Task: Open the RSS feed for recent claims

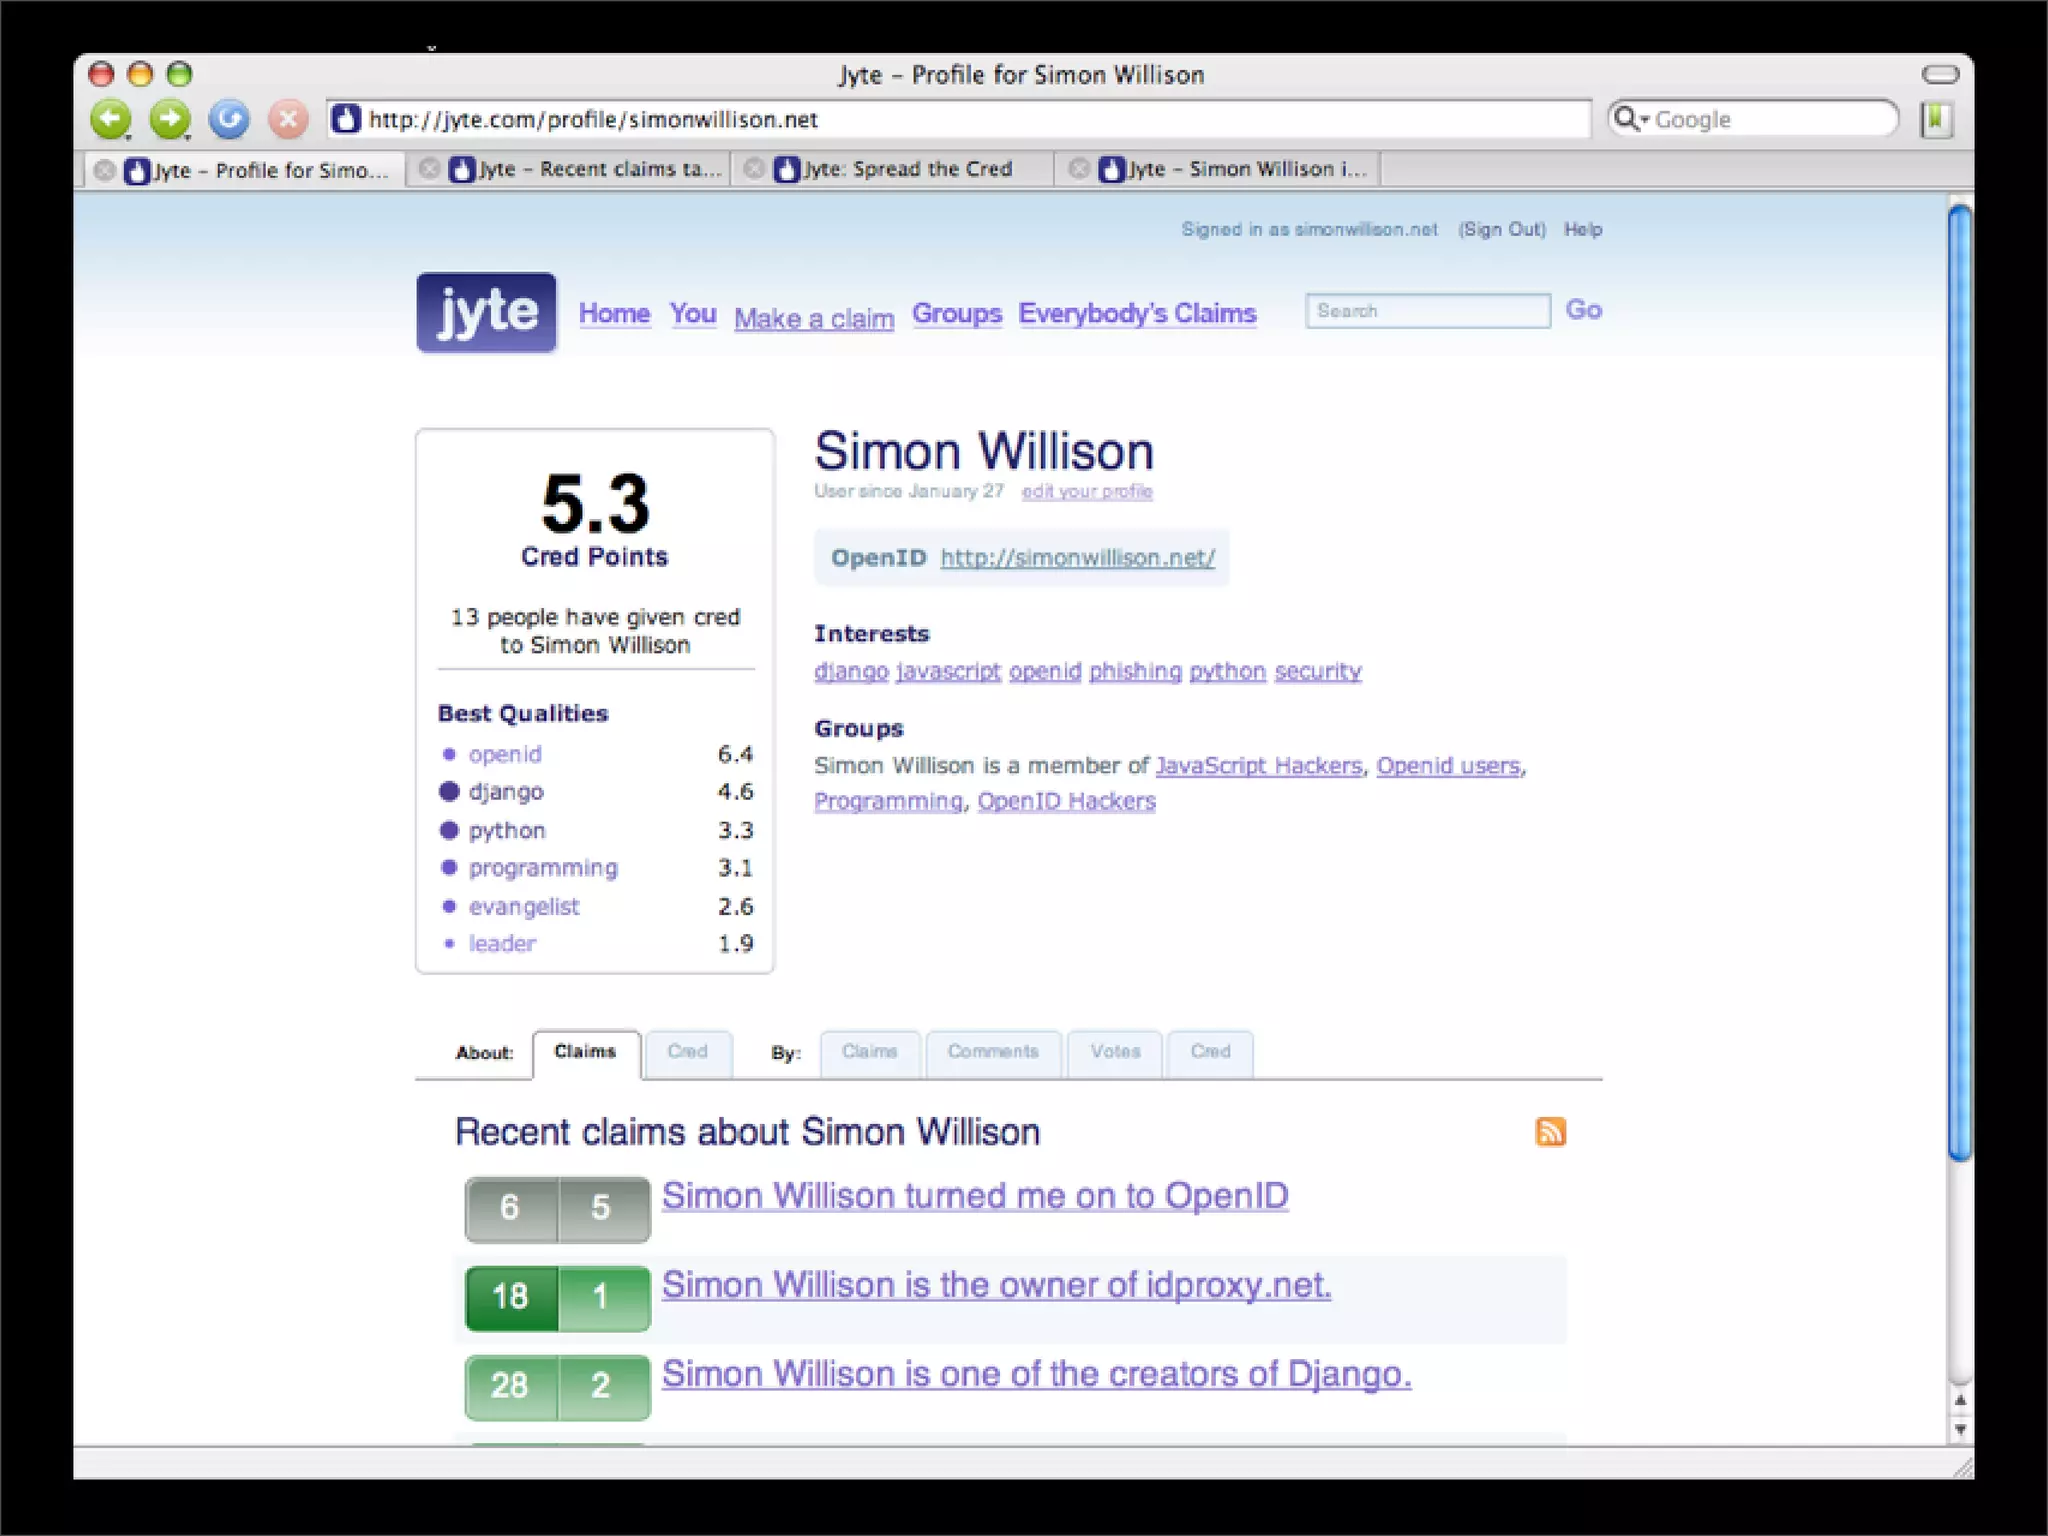Action: click(1550, 1132)
